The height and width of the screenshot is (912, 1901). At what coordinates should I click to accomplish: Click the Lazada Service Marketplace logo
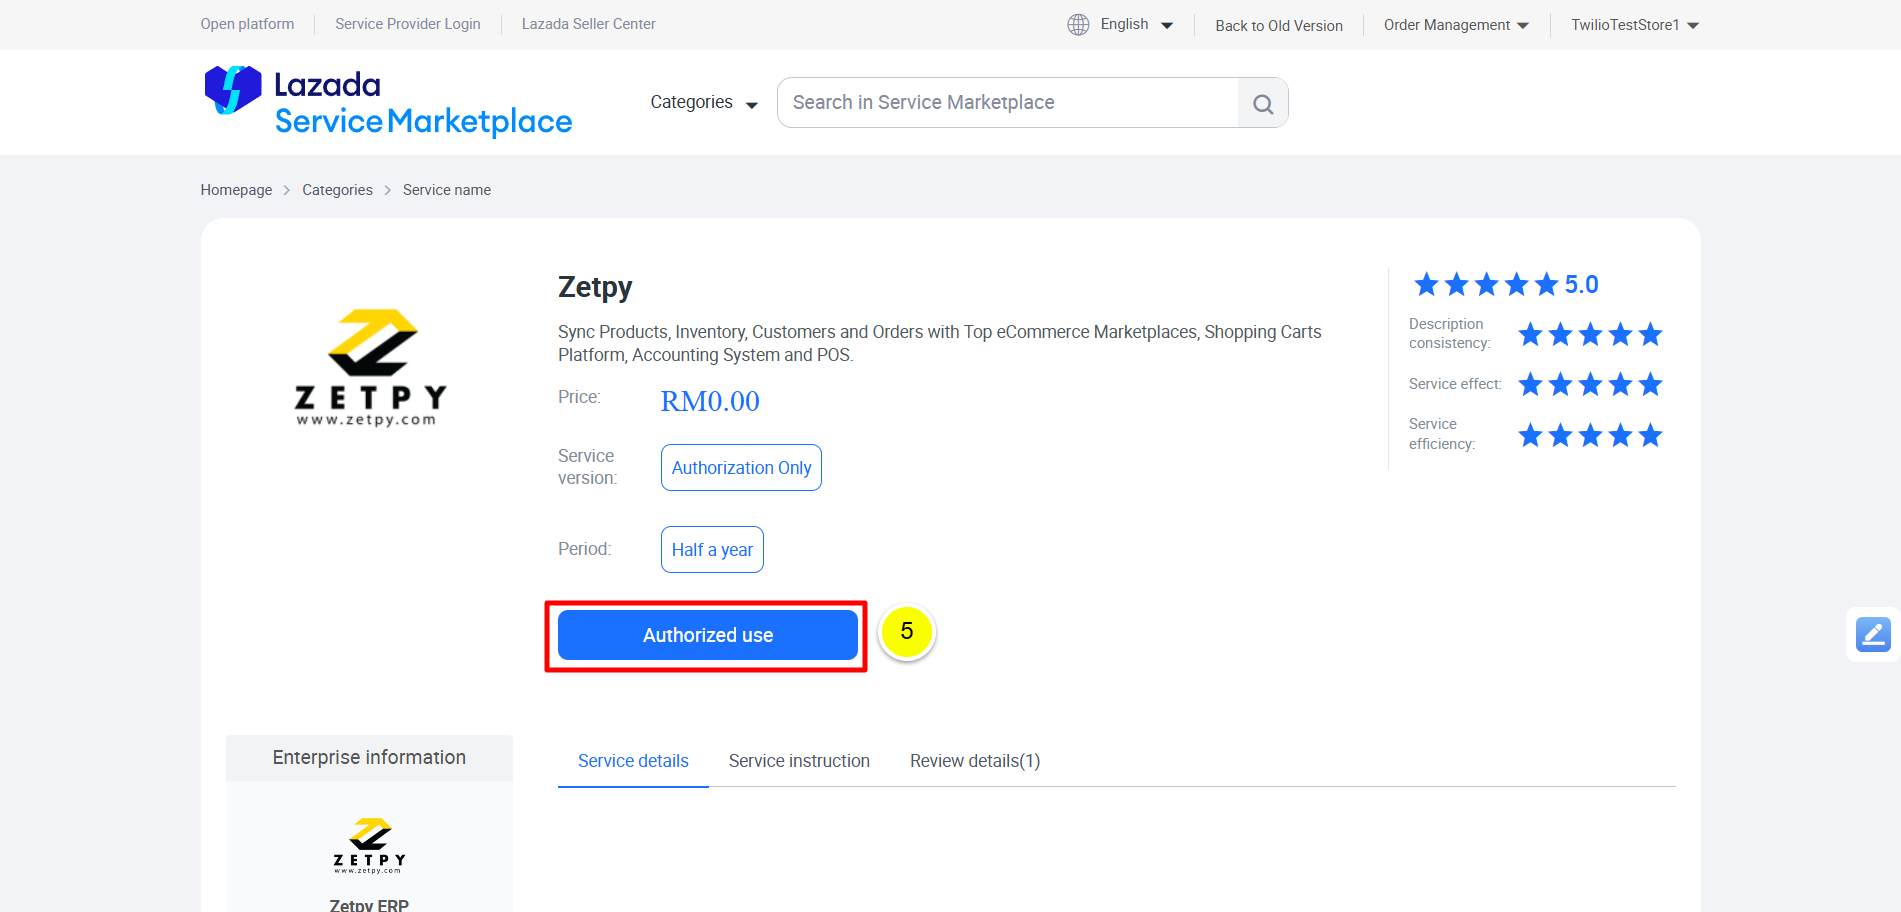click(388, 102)
